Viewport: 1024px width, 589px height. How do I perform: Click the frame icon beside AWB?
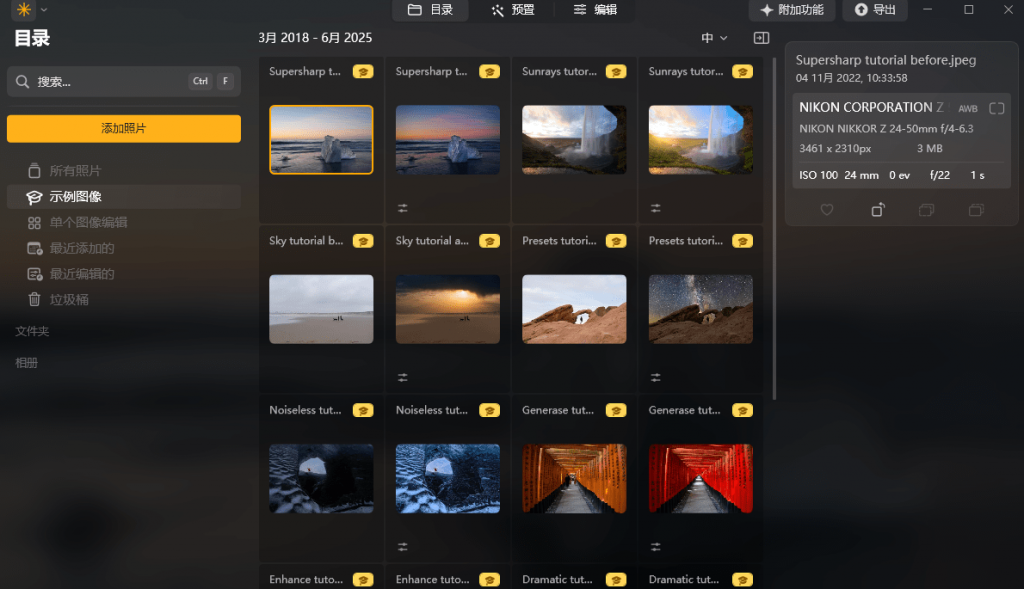coord(996,108)
